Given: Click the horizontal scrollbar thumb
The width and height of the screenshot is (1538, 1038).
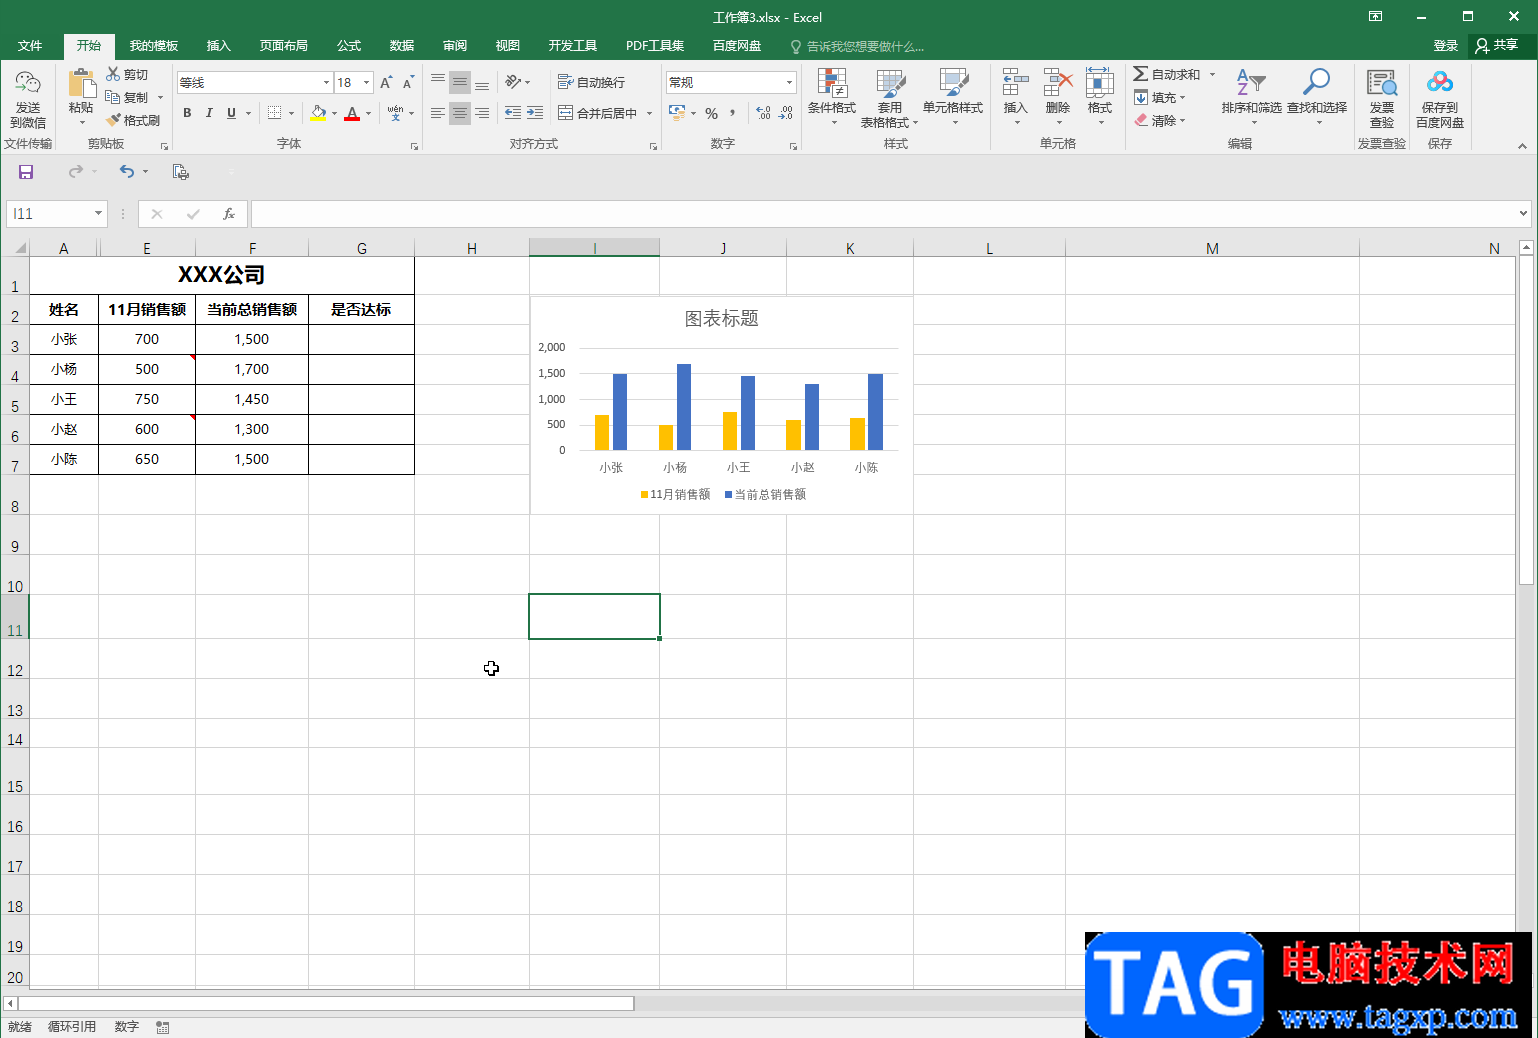Looking at the screenshot, I should point(326,1003).
